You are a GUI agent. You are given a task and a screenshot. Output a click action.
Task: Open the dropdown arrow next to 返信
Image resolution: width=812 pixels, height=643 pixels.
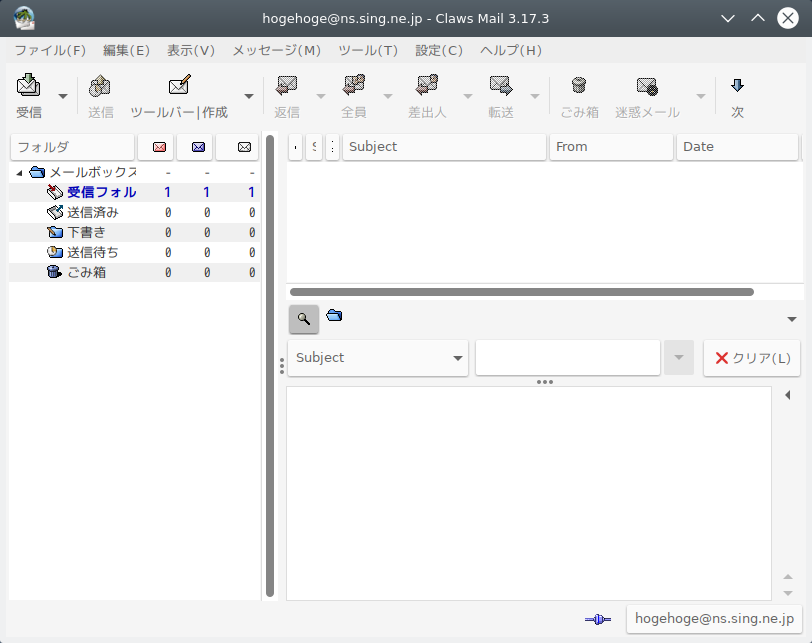pos(321,96)
